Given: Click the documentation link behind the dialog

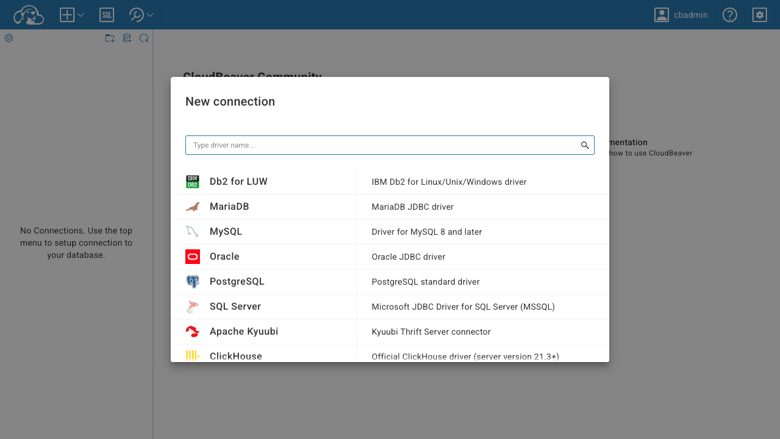Looking at the screenshot, I should (x=651, y=147).
